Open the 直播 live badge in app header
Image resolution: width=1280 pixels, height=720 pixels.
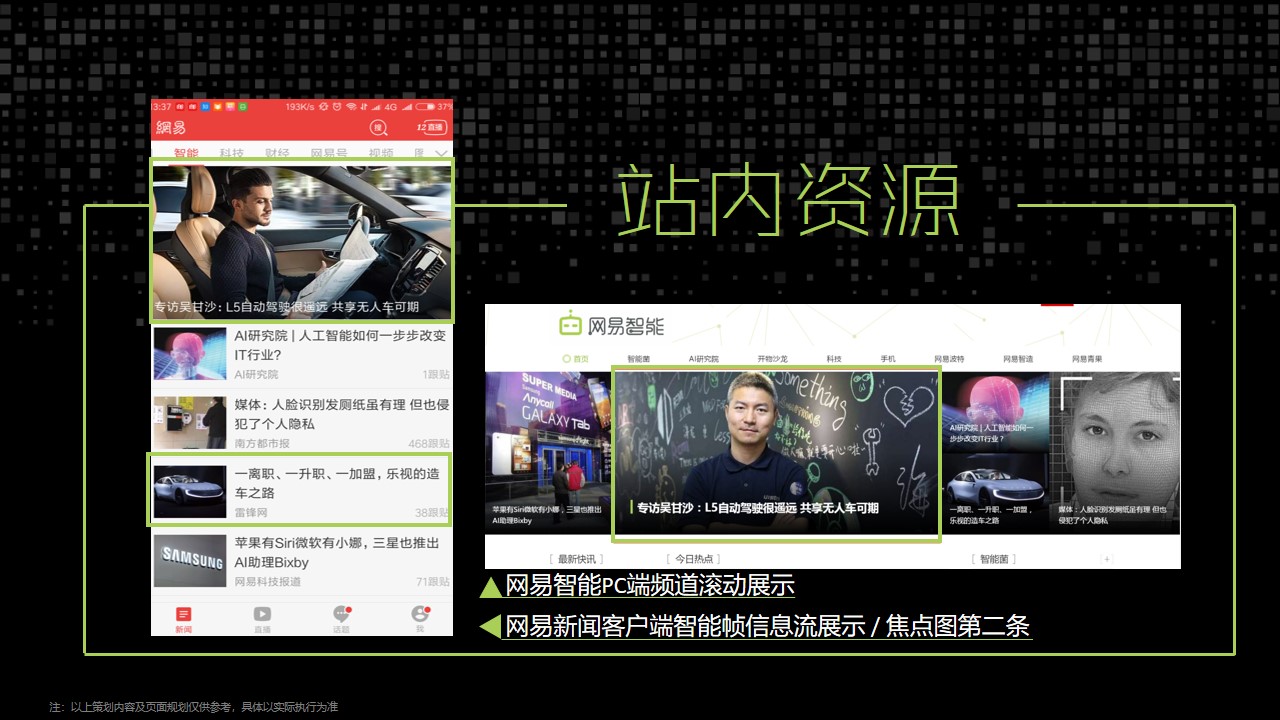(x=431, y=127)
